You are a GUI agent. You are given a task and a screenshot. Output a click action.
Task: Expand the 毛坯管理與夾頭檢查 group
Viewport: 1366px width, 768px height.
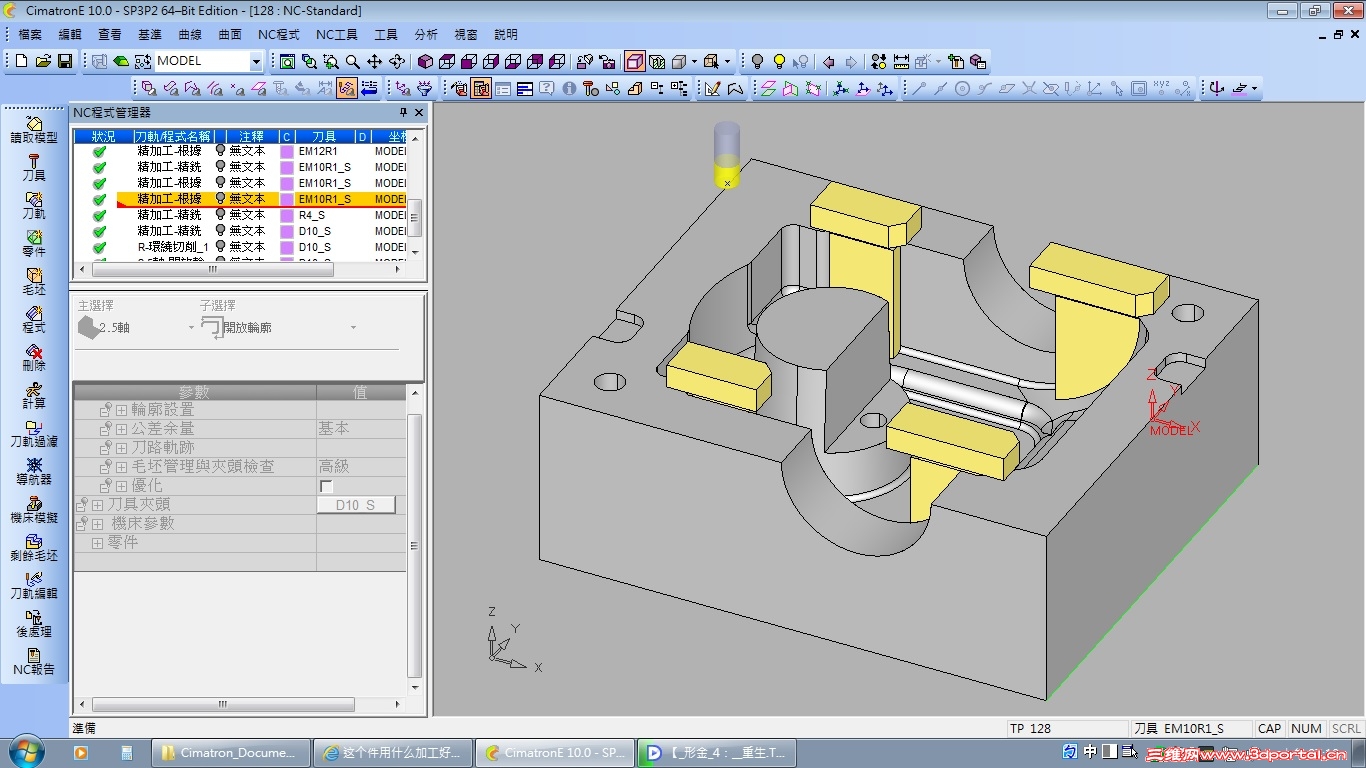122,467
